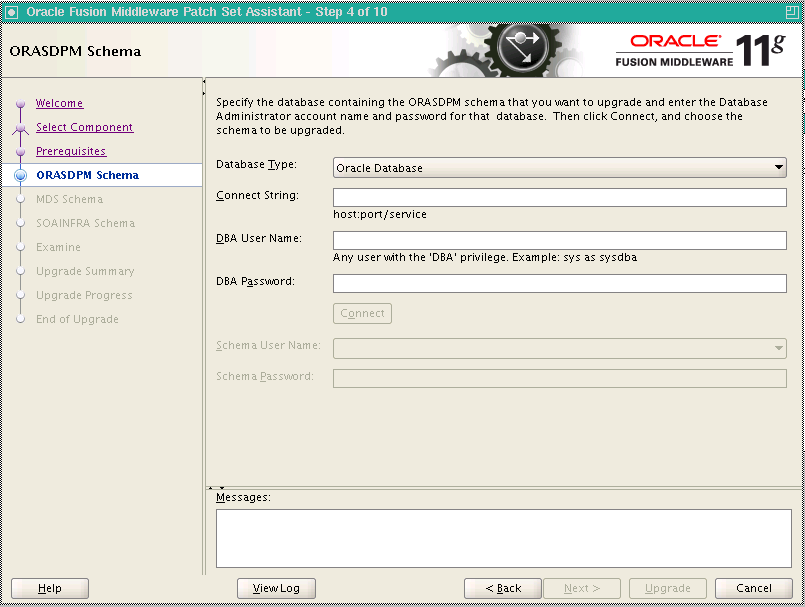Click the MDS Schema step marker
Image resolution: width=805 pixels, height=607 pixels.
point(21,199)
